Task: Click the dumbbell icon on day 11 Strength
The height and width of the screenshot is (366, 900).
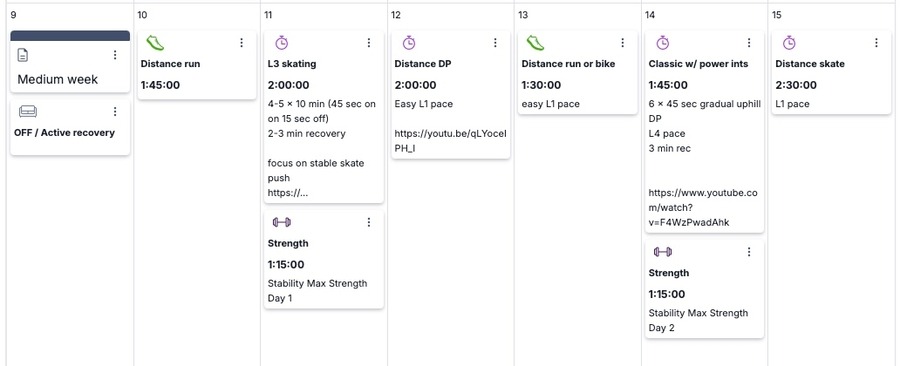Action: coord(281,222)
